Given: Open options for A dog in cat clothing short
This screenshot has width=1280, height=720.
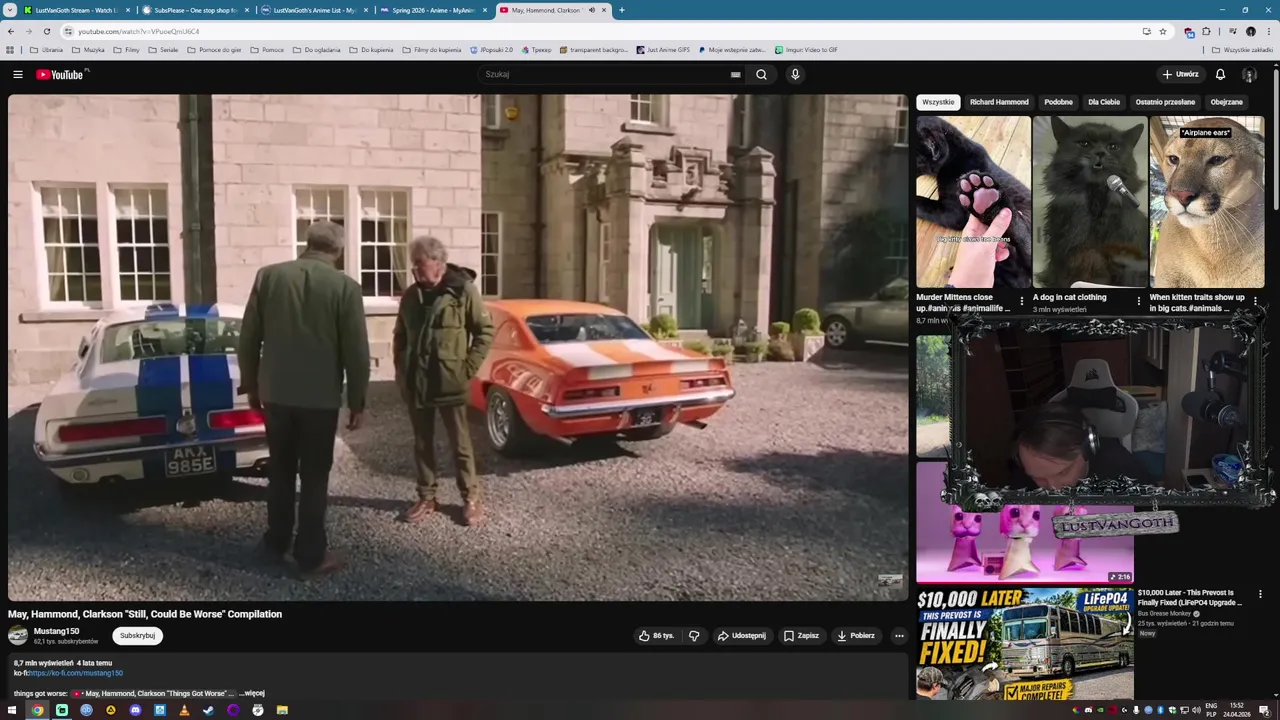Looking at the screenshot, I should pyautogui.click(x=1138, y=300).
